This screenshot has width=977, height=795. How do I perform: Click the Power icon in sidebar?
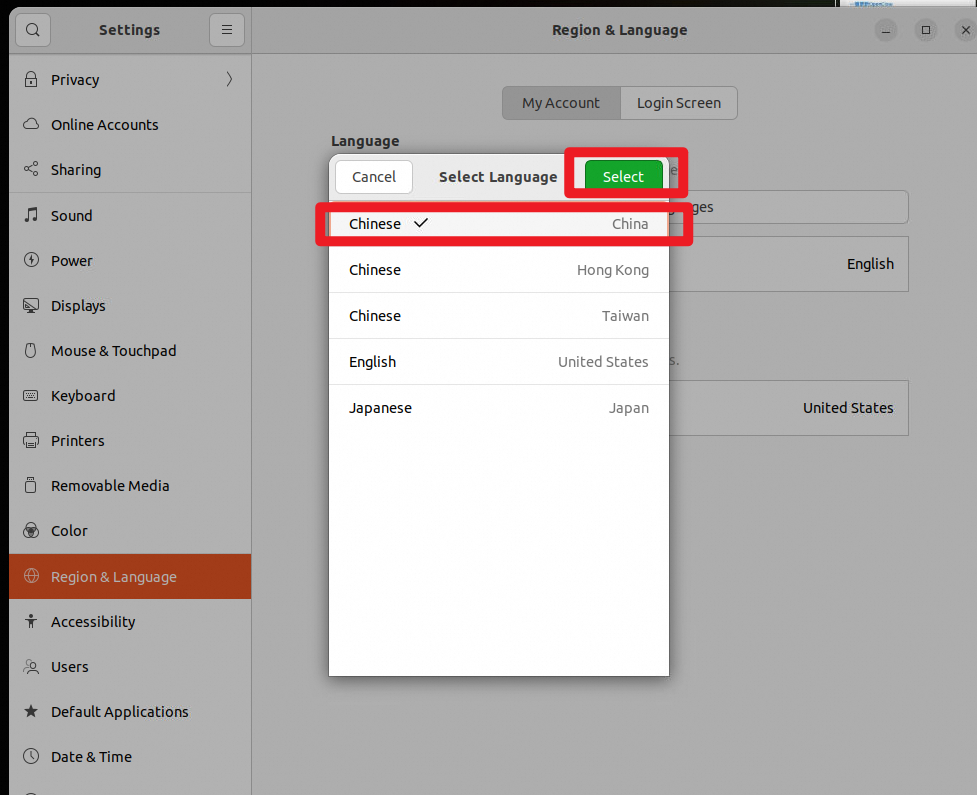pyautogui.click(x=31, y=260)
